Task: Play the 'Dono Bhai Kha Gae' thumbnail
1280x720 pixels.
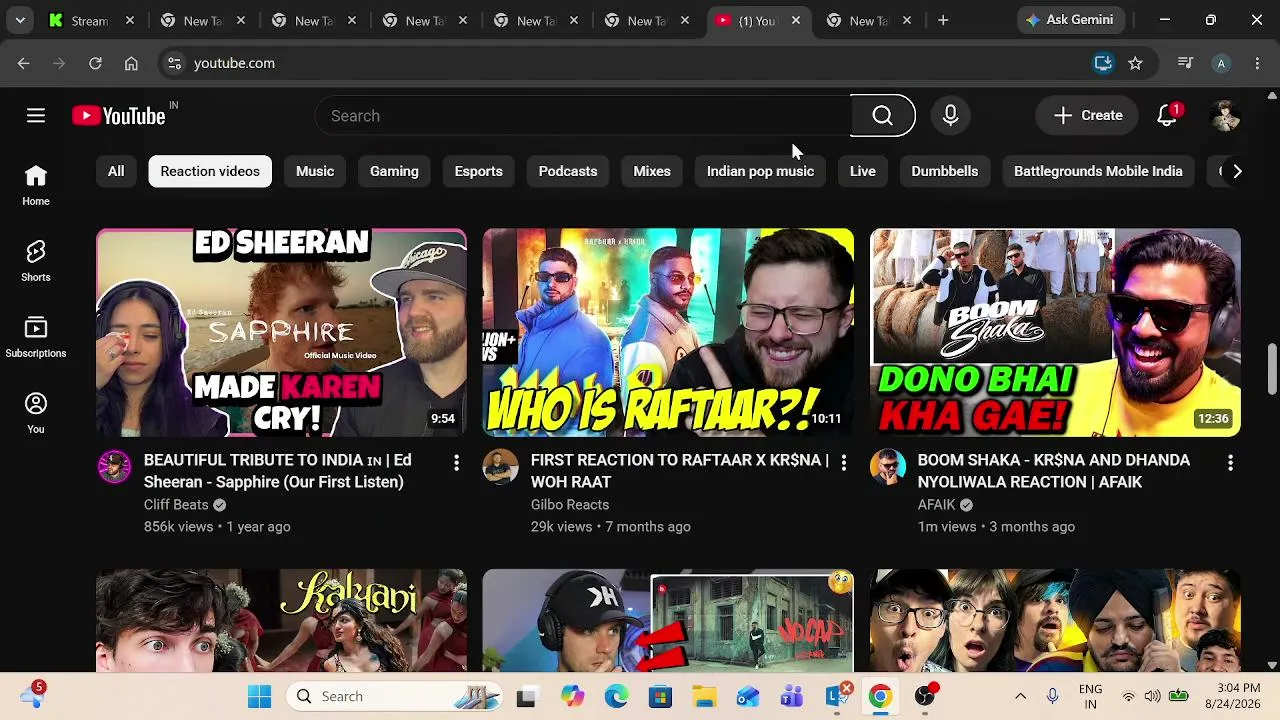Action: tap(1055, 332)
